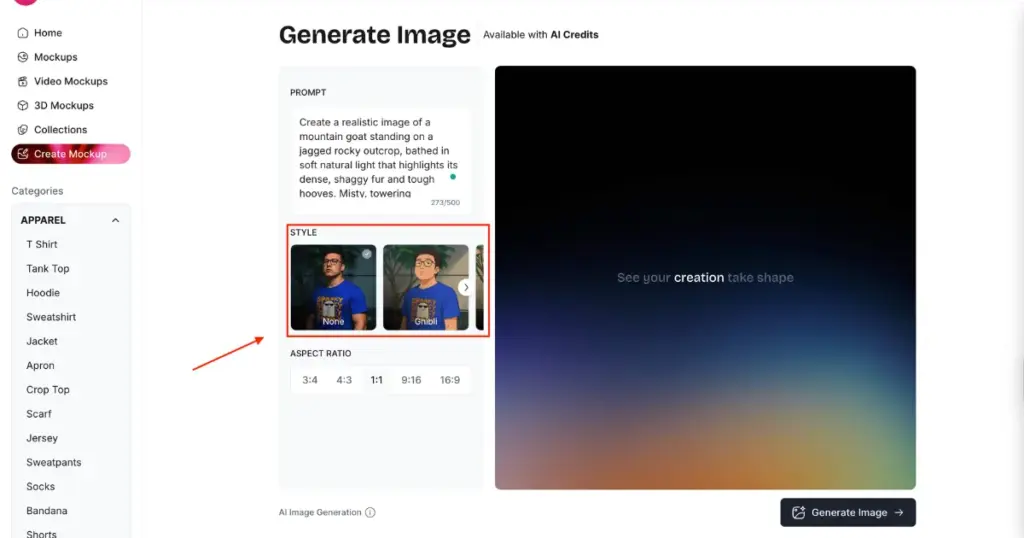Click the image preview canvas area
Viewport: 1024px width, 538px height.
pyautogui.click(x=705, y=277)
